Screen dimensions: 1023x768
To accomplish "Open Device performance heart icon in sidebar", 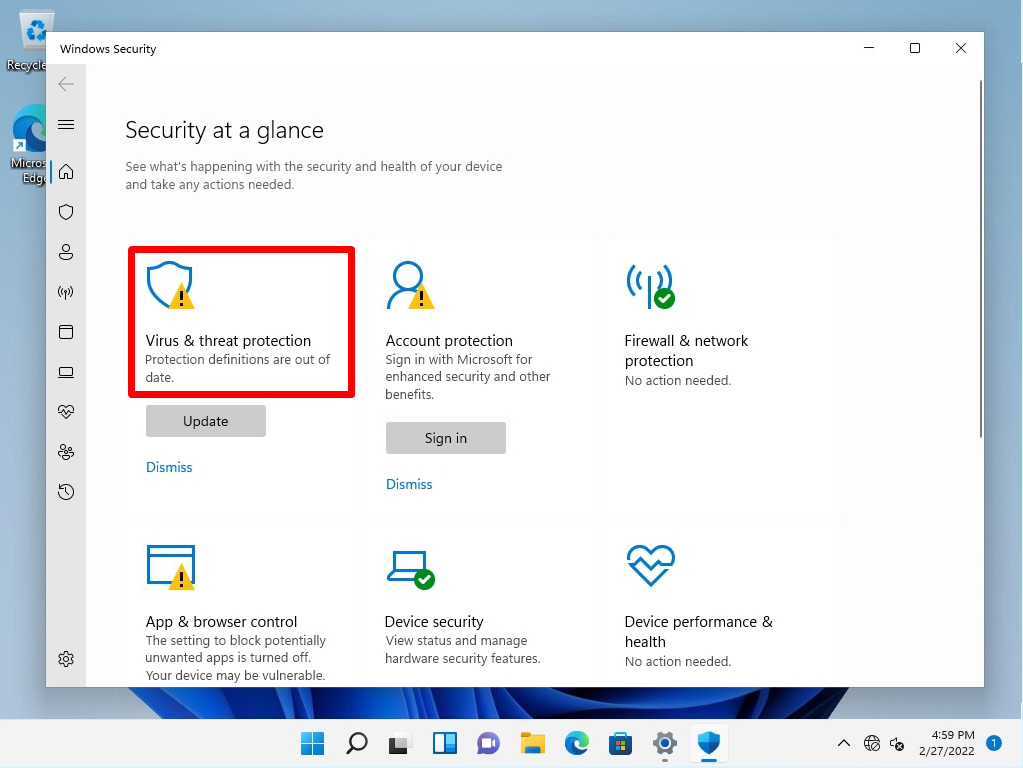I will 66,412.
